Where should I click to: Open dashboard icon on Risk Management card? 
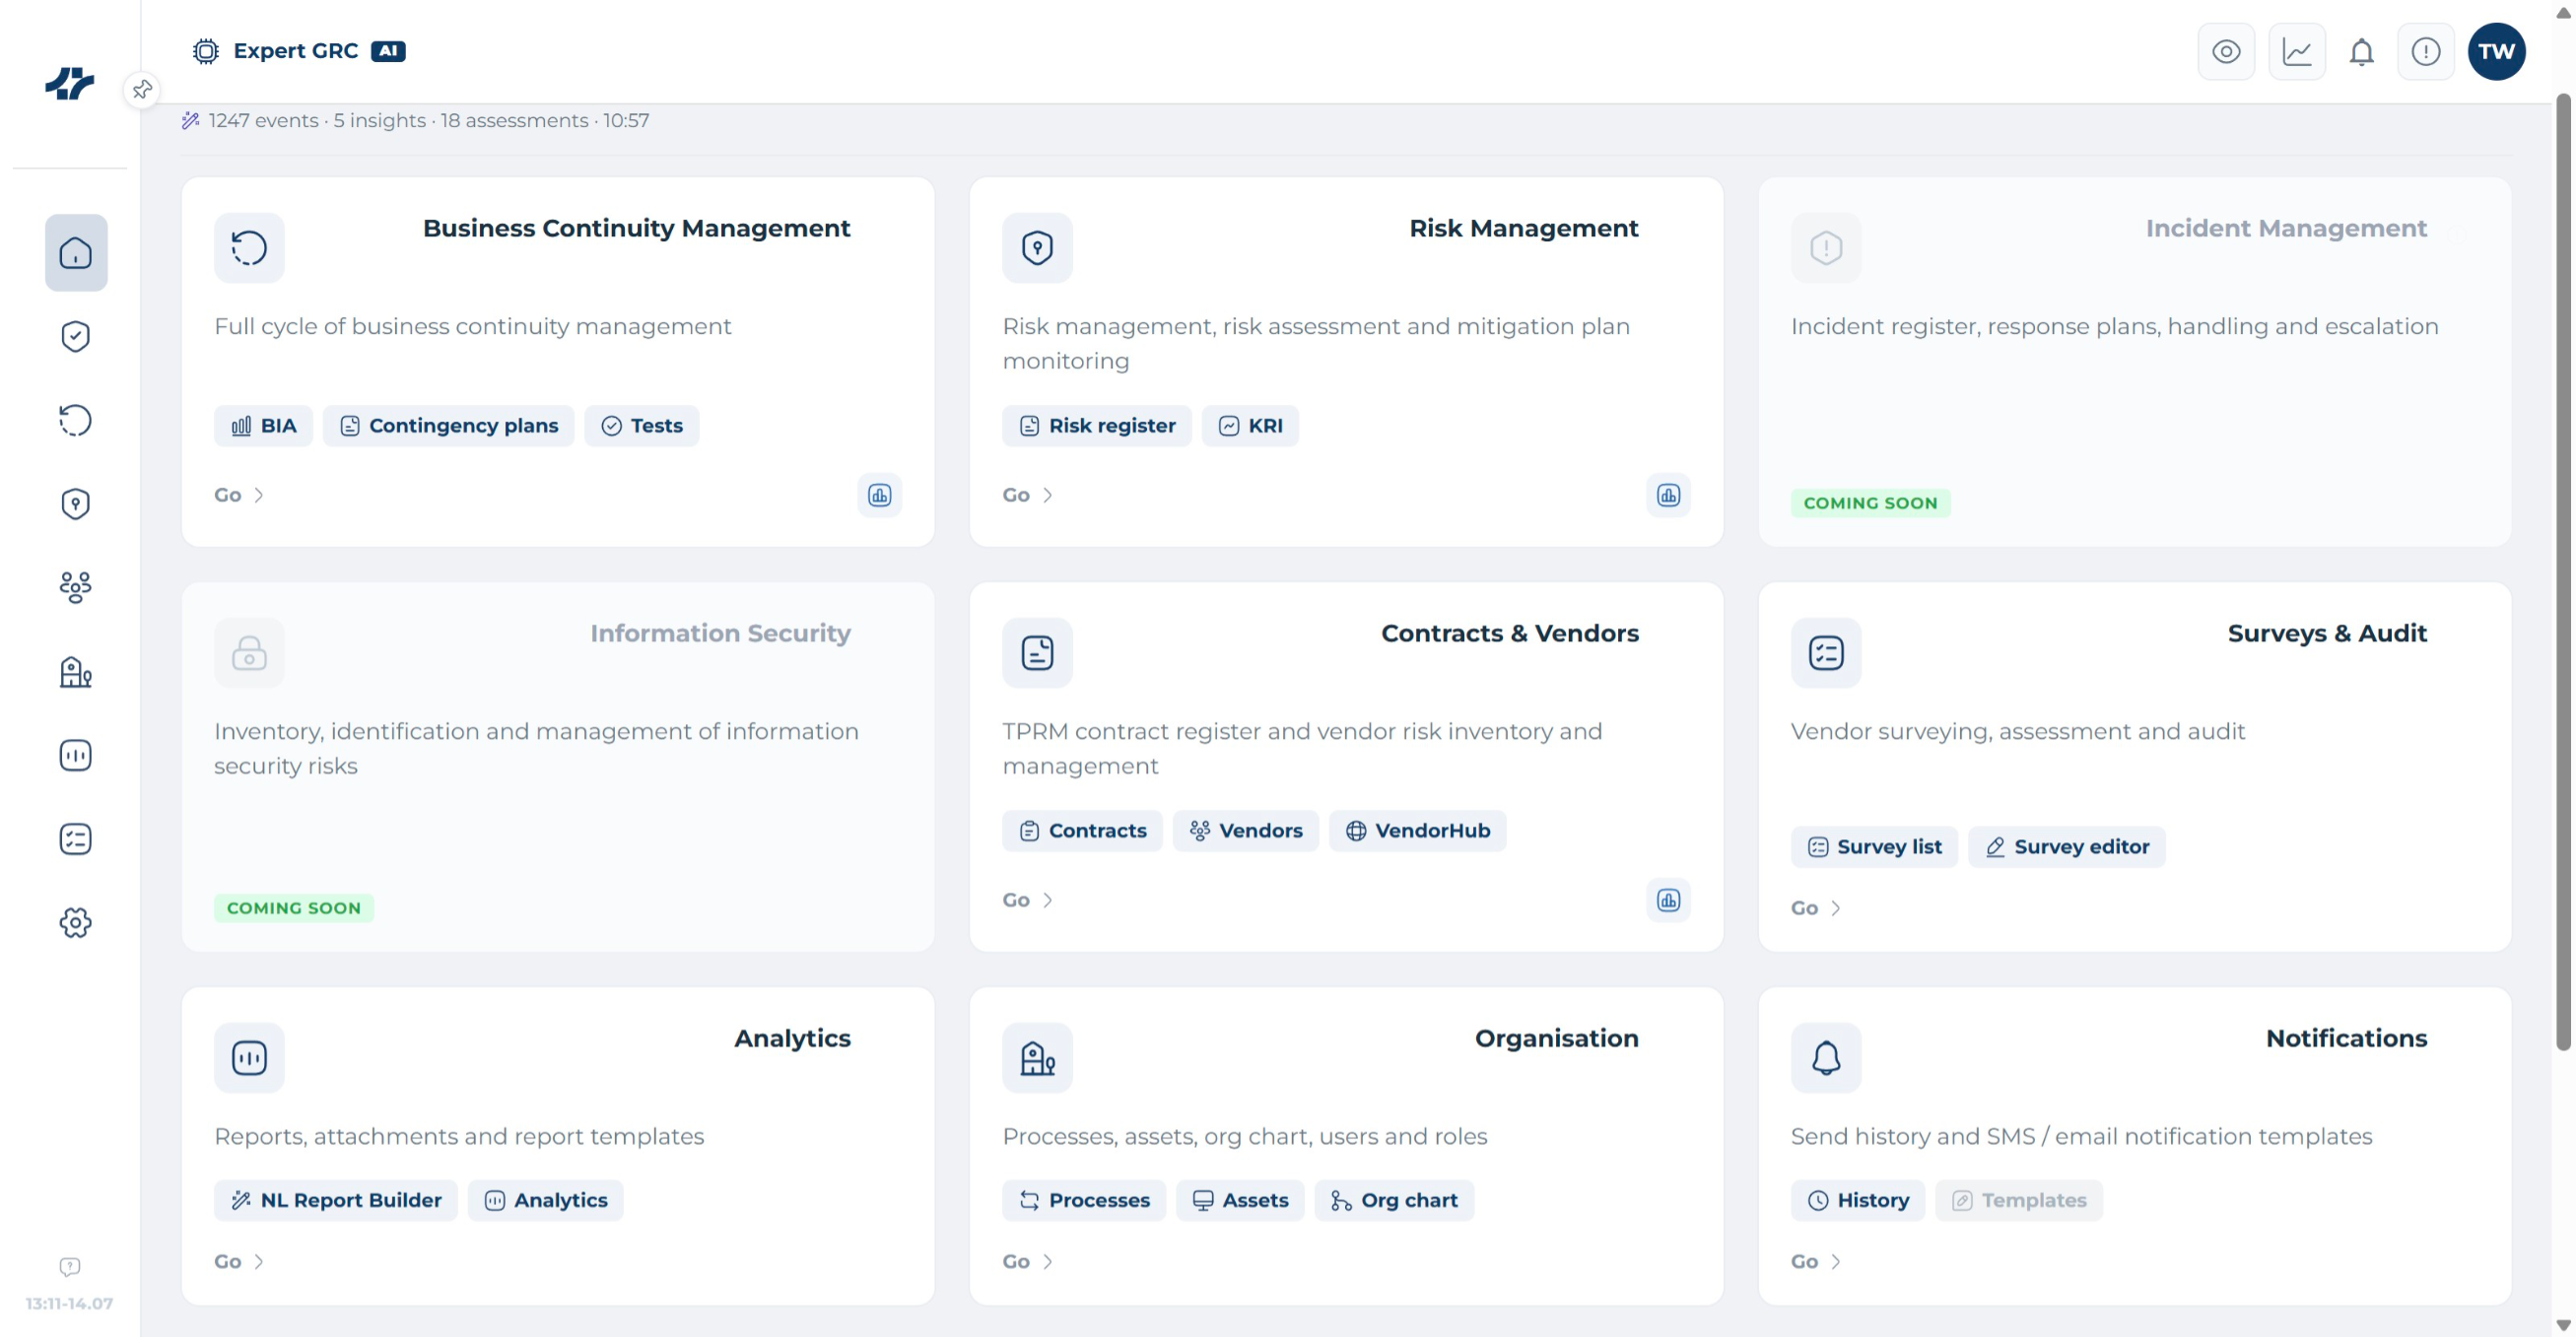(1668, 495)
